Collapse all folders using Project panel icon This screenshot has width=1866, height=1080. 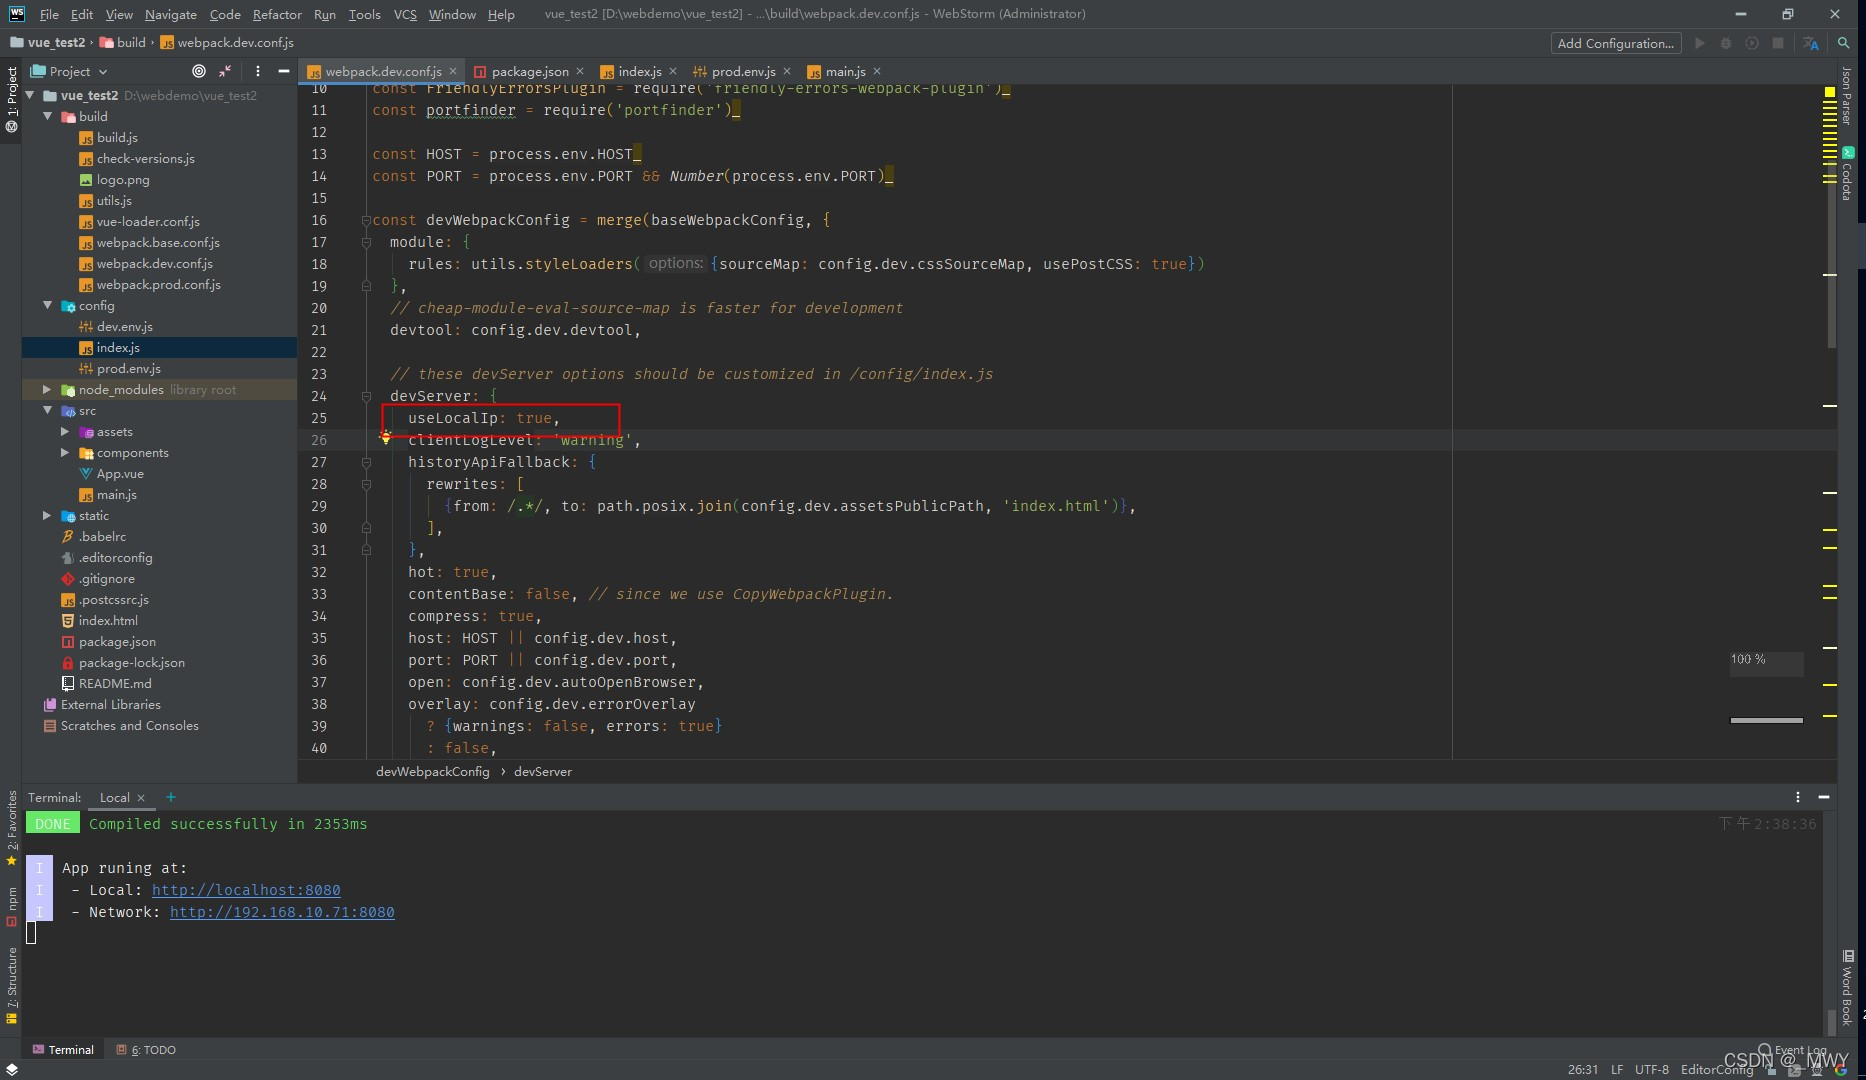(225, 71)
